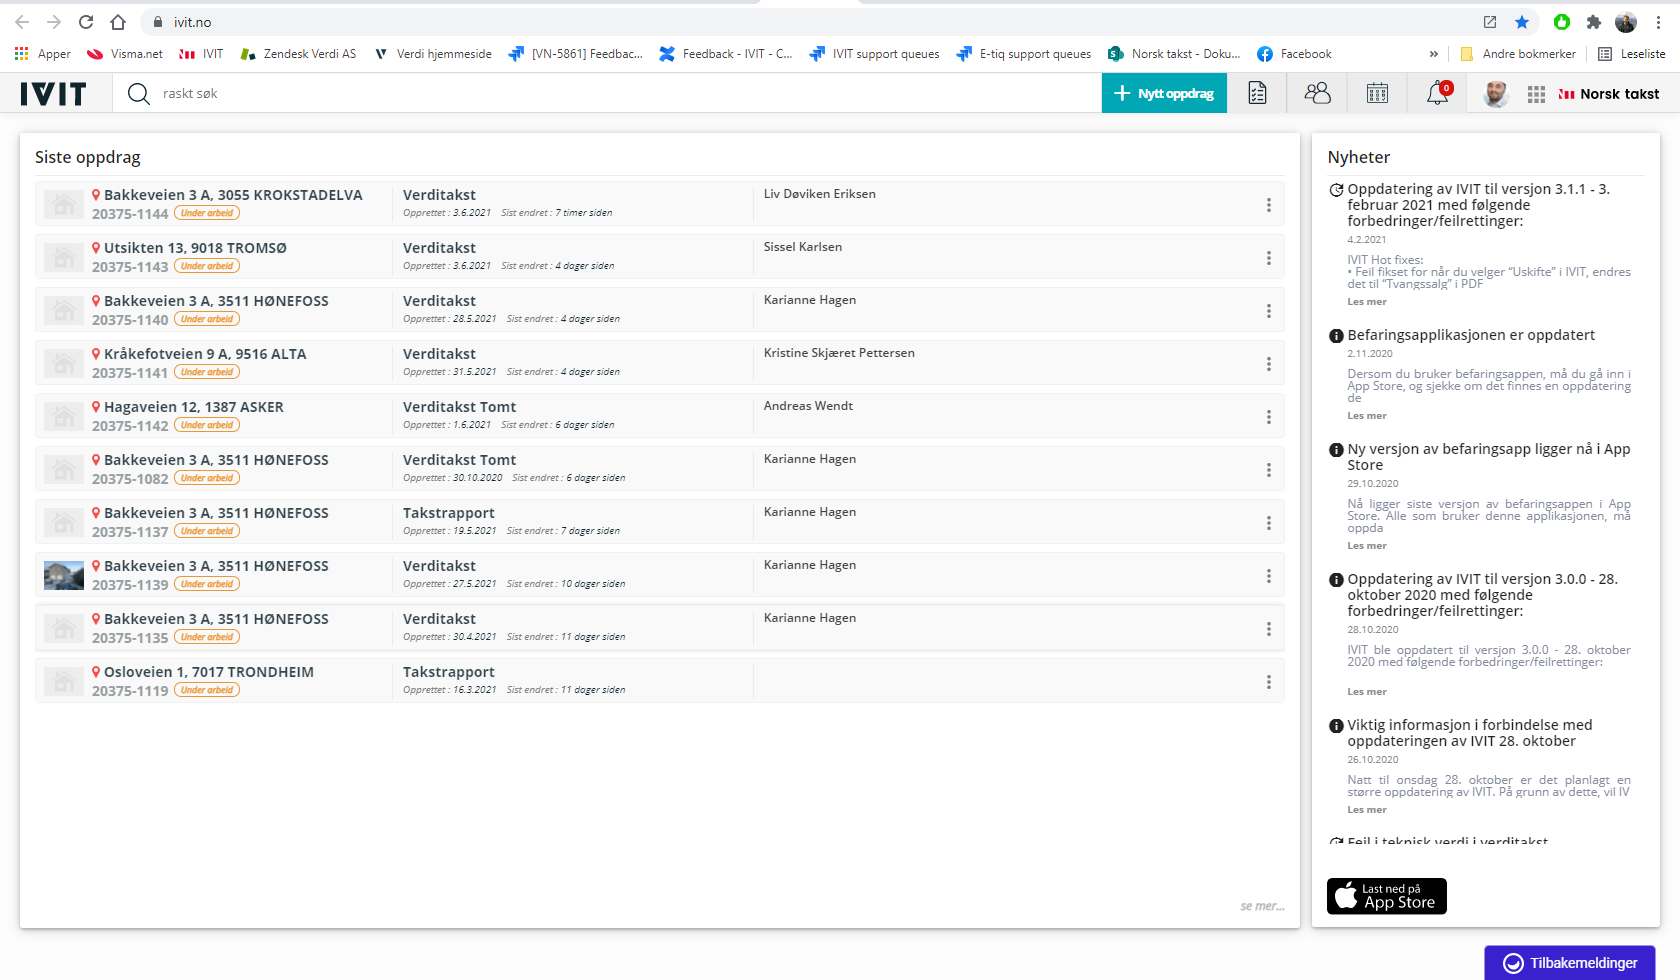Click the Nytt oppdrag button

coord(1163,93)
